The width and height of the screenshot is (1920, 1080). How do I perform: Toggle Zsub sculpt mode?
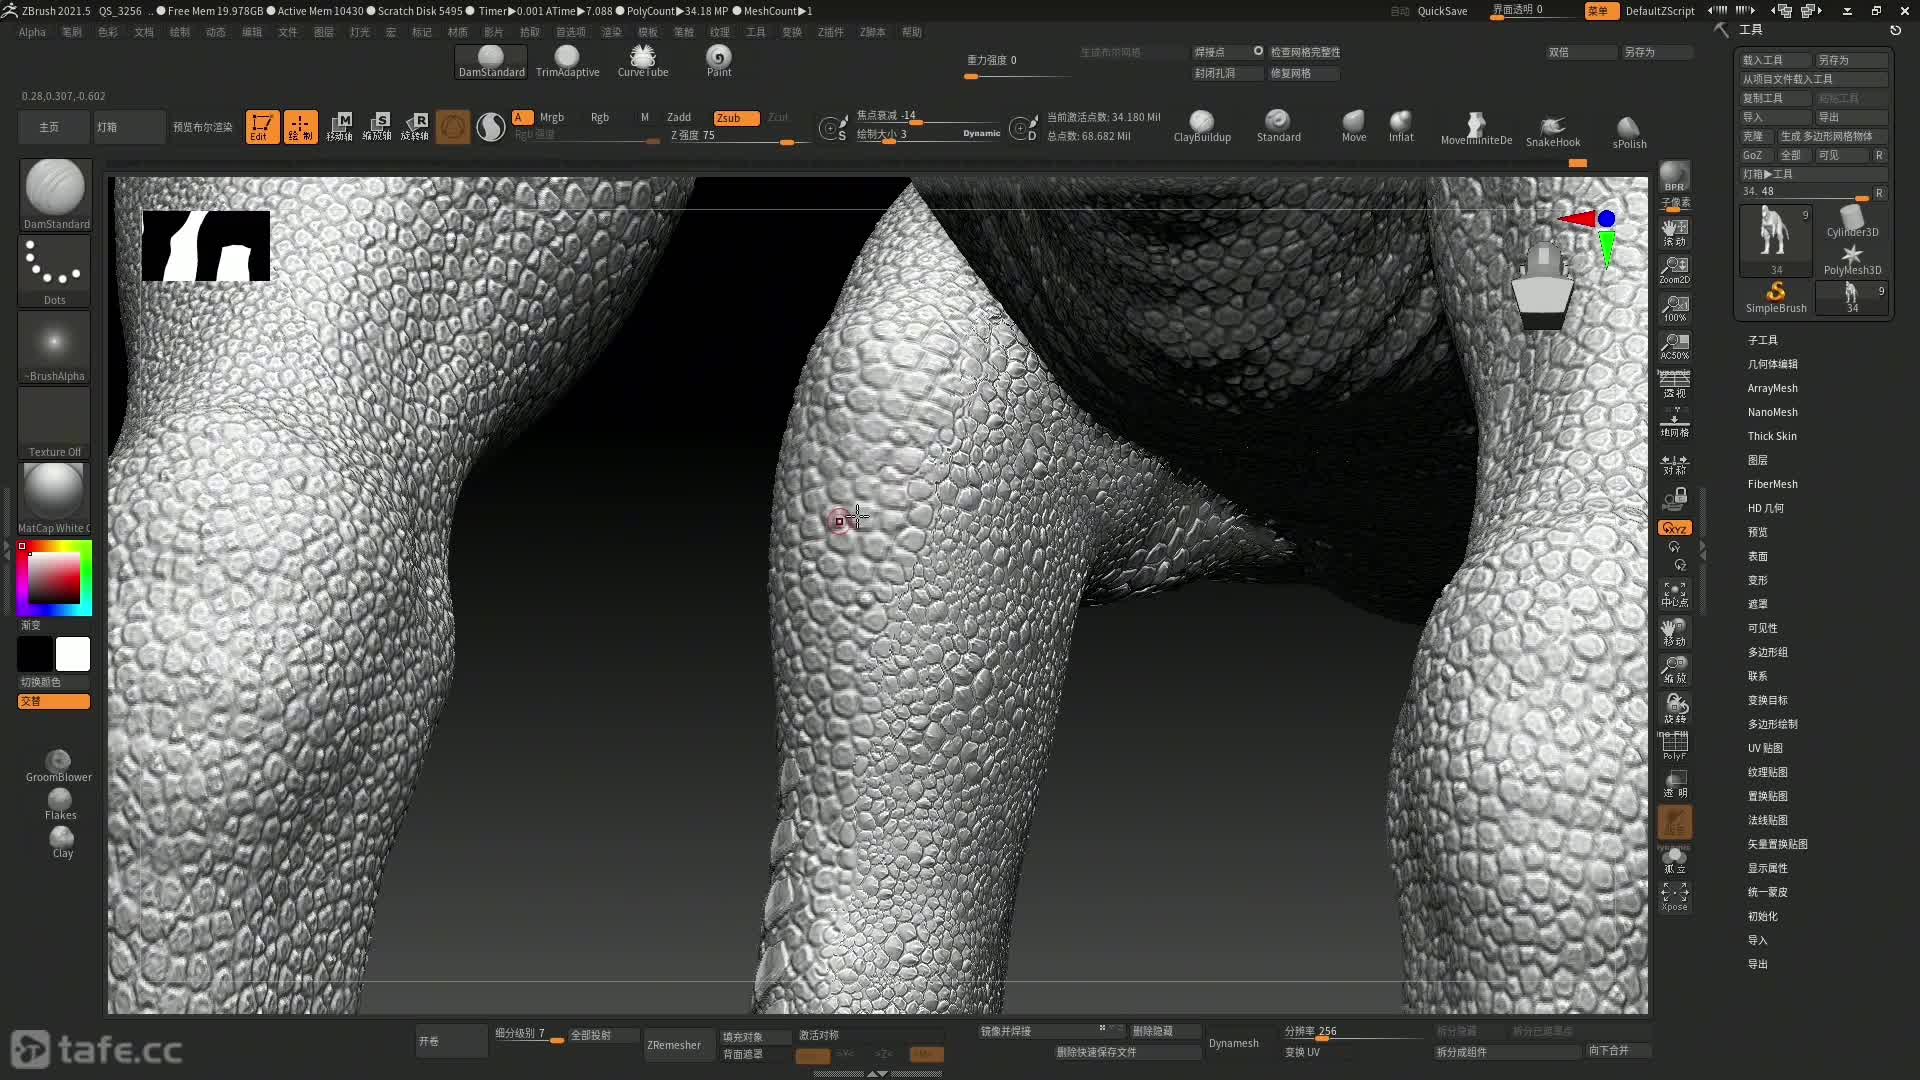pos(736,118)
